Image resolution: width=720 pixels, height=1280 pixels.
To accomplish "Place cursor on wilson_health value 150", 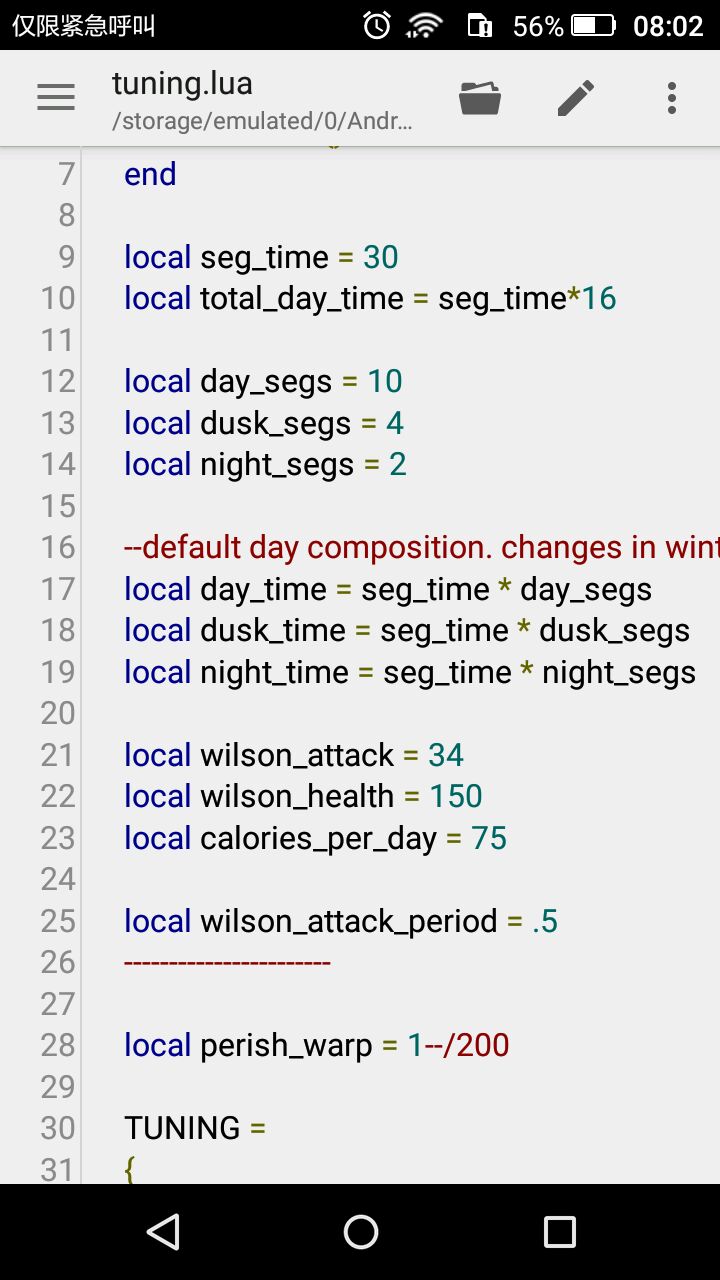I will tap(456, 796).
